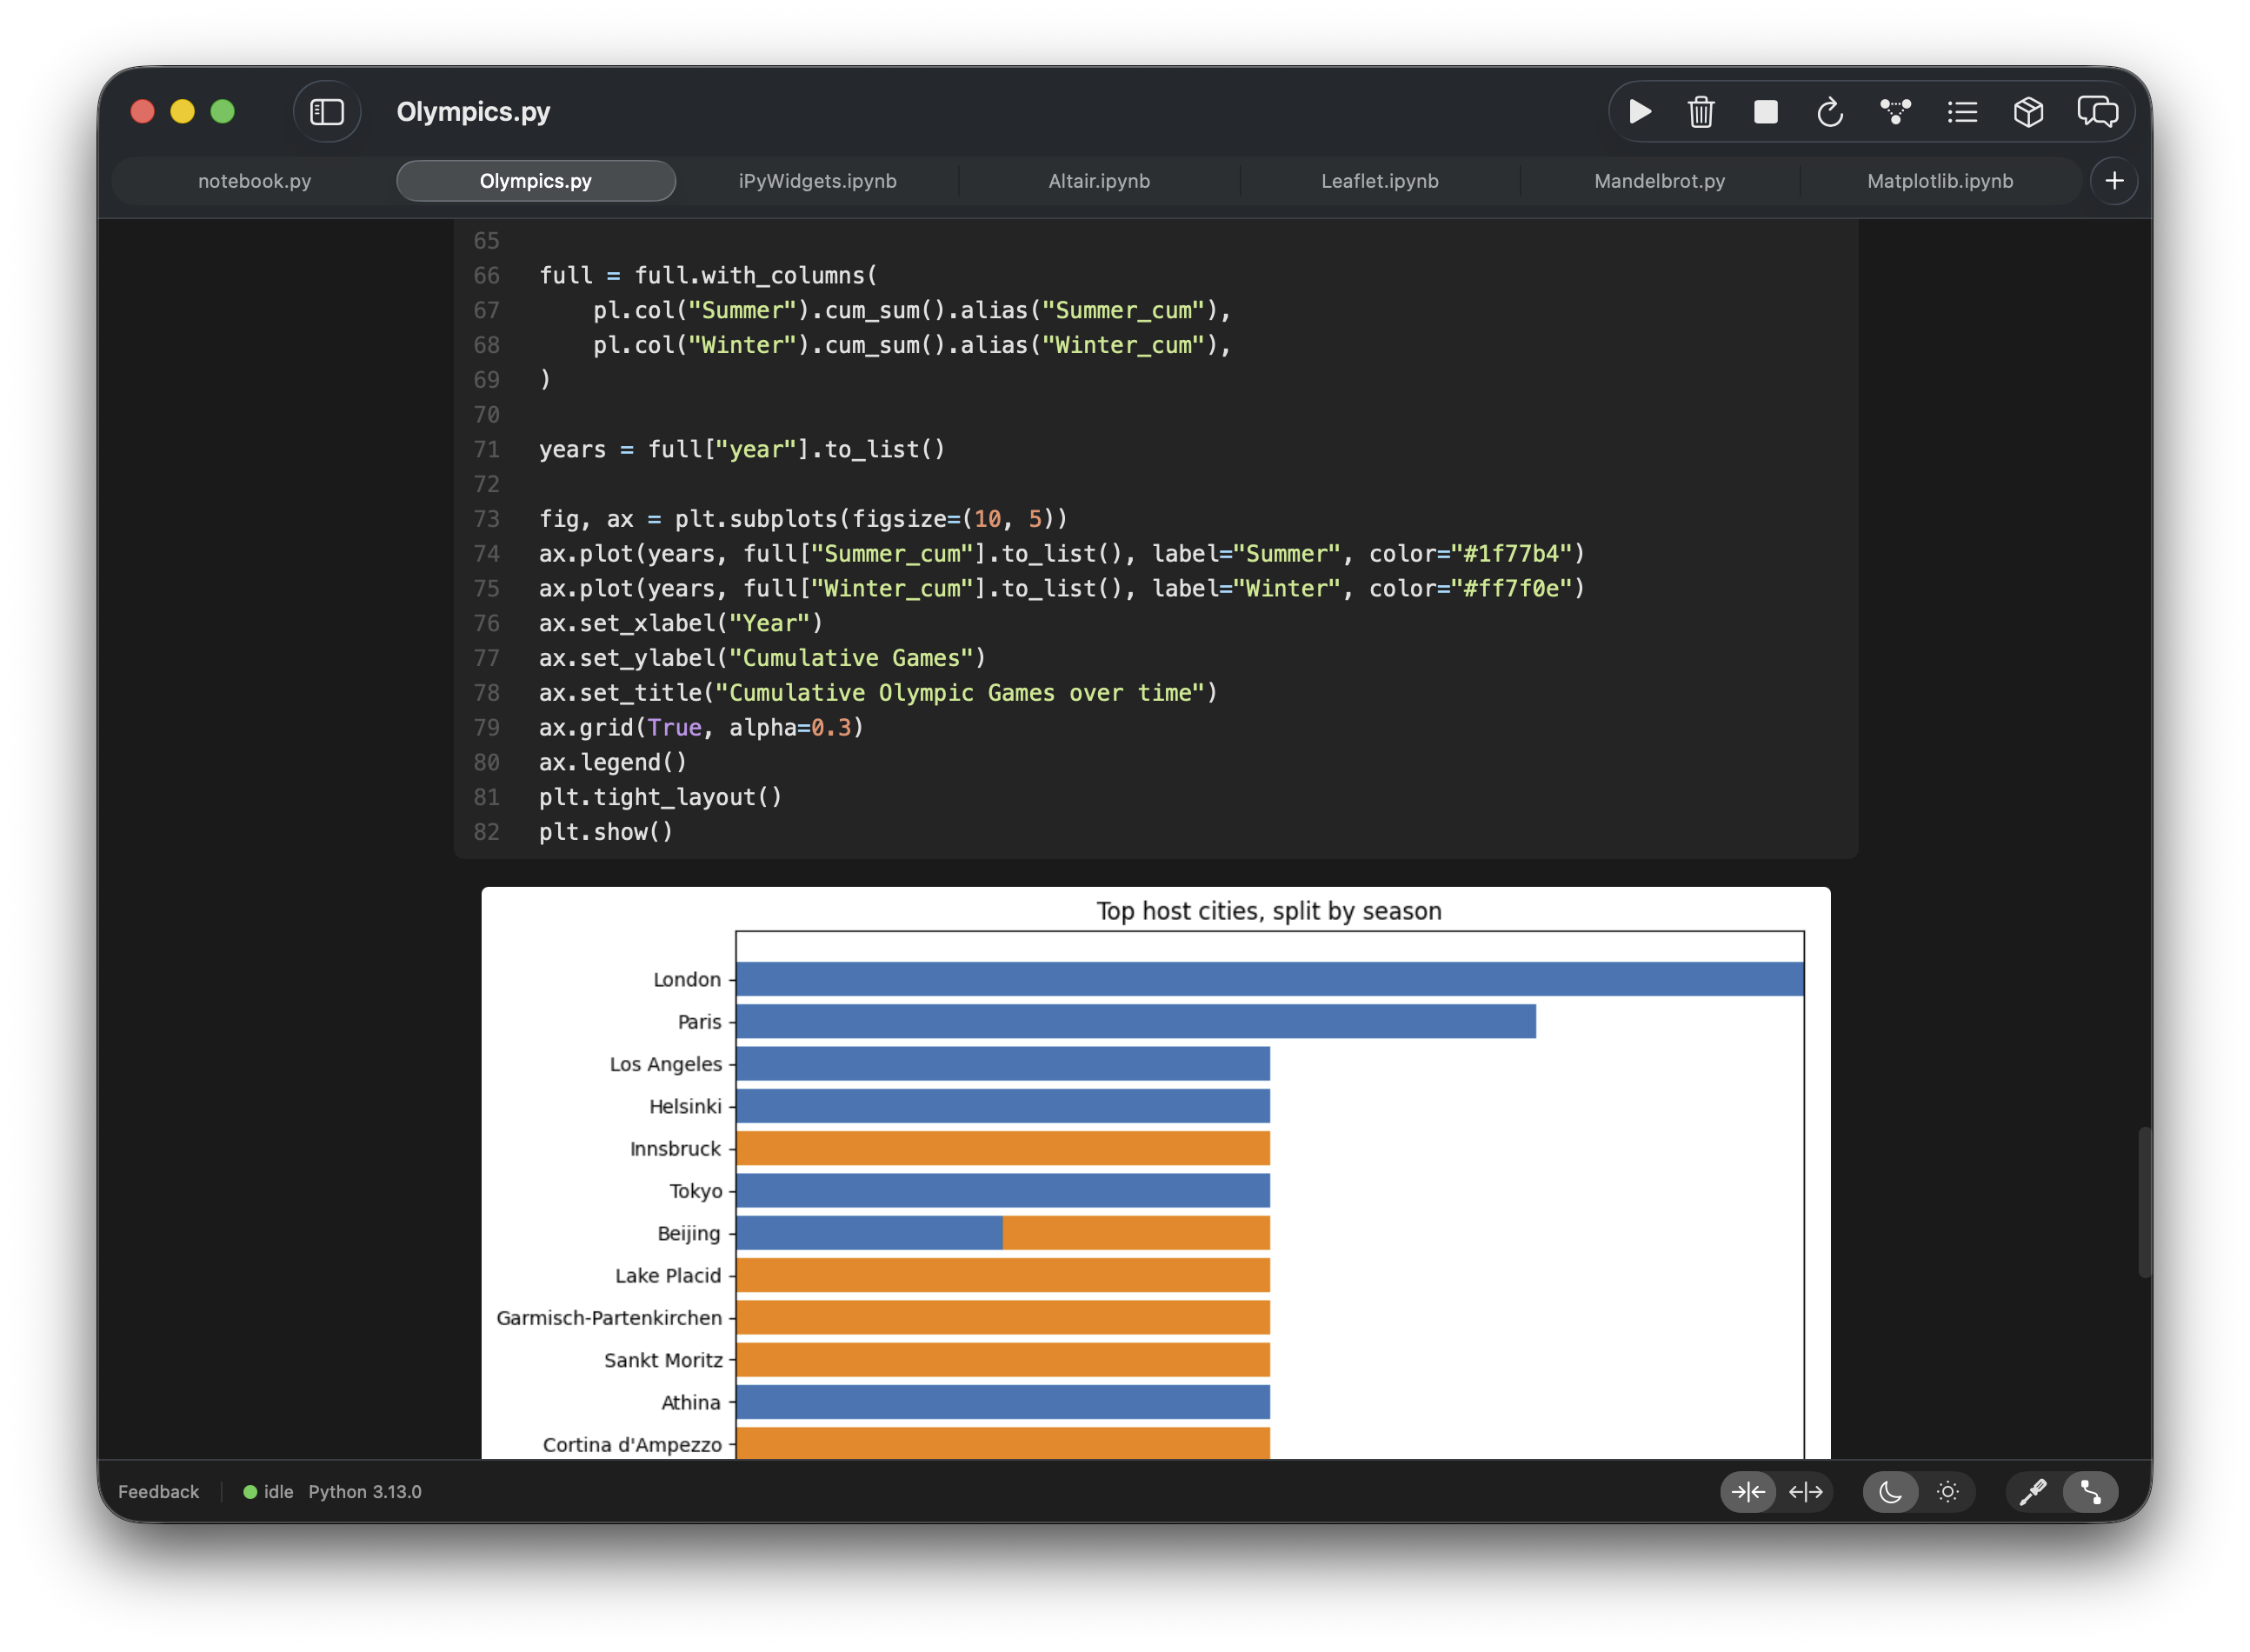The width and height of the screenshot is (2250, 1652).
Task: Open the dependency graph icon
Action: pyautogui.click(x=1895, y=112)
